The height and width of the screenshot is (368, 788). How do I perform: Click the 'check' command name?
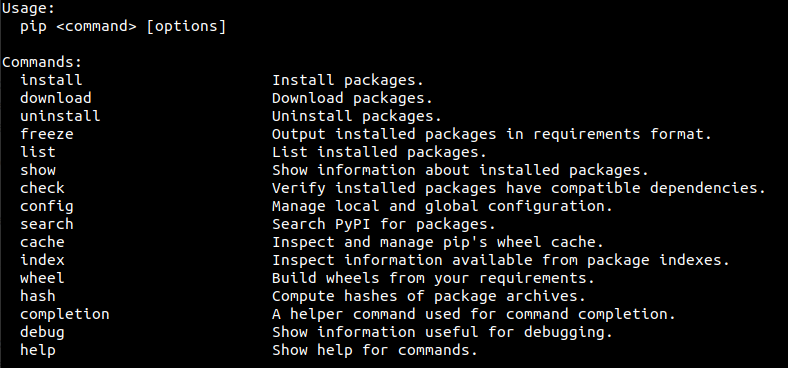[x=42, y=188]
